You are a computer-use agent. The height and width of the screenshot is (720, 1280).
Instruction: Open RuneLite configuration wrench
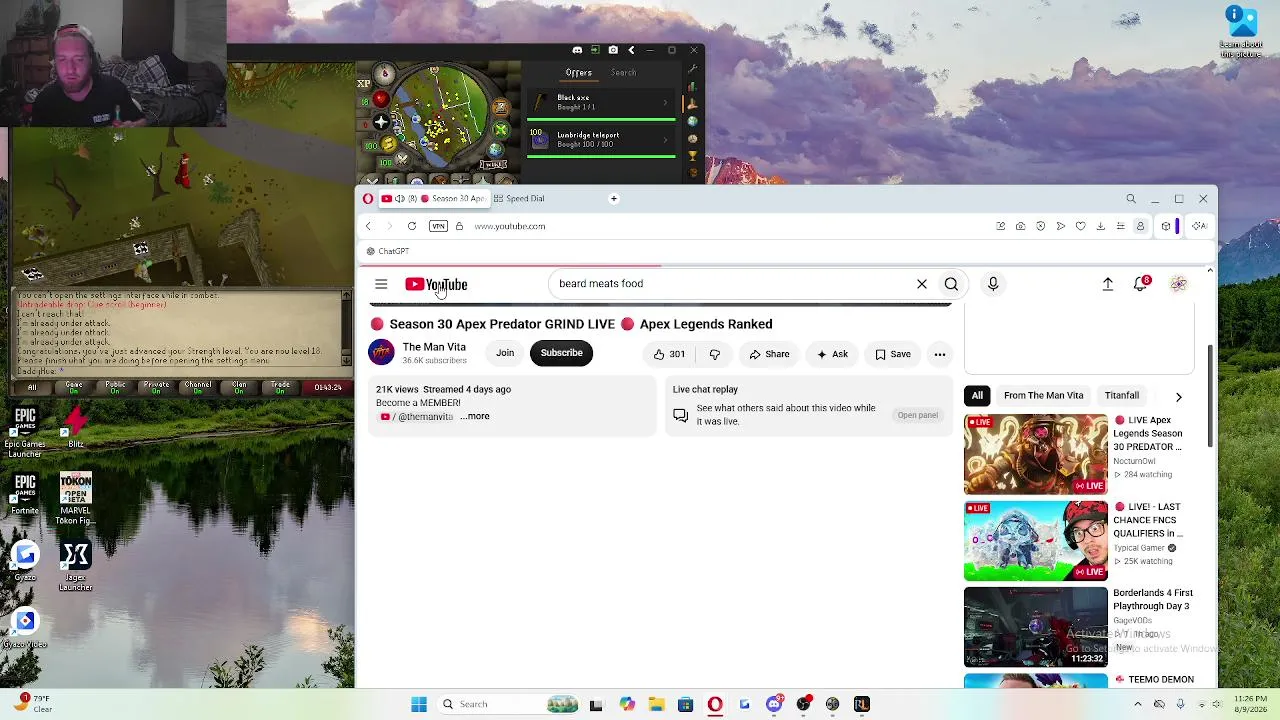point(692,69)
